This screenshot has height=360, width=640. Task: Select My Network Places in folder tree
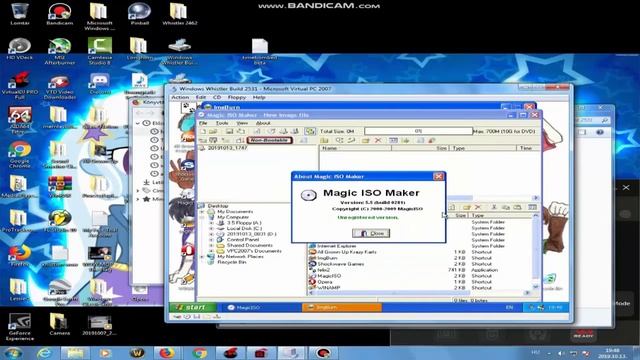coord(240,257)
